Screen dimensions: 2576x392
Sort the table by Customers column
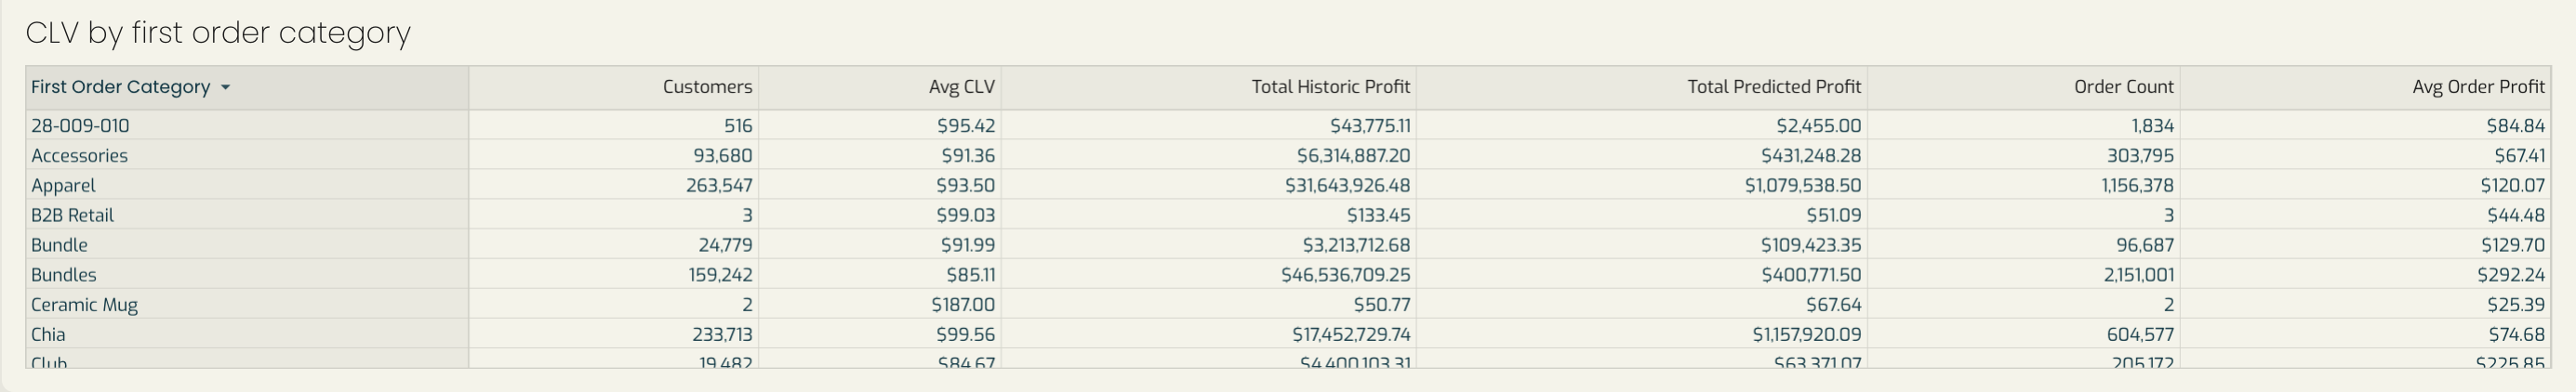[614, 88]
